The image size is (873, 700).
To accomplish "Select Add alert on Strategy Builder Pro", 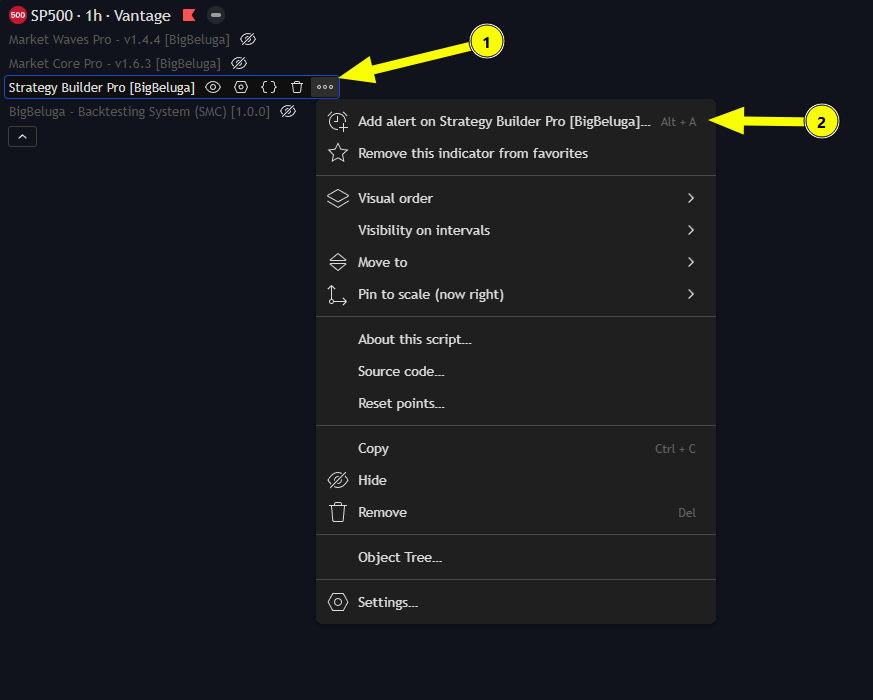I will pyautogui.click(x=504, y=121).
